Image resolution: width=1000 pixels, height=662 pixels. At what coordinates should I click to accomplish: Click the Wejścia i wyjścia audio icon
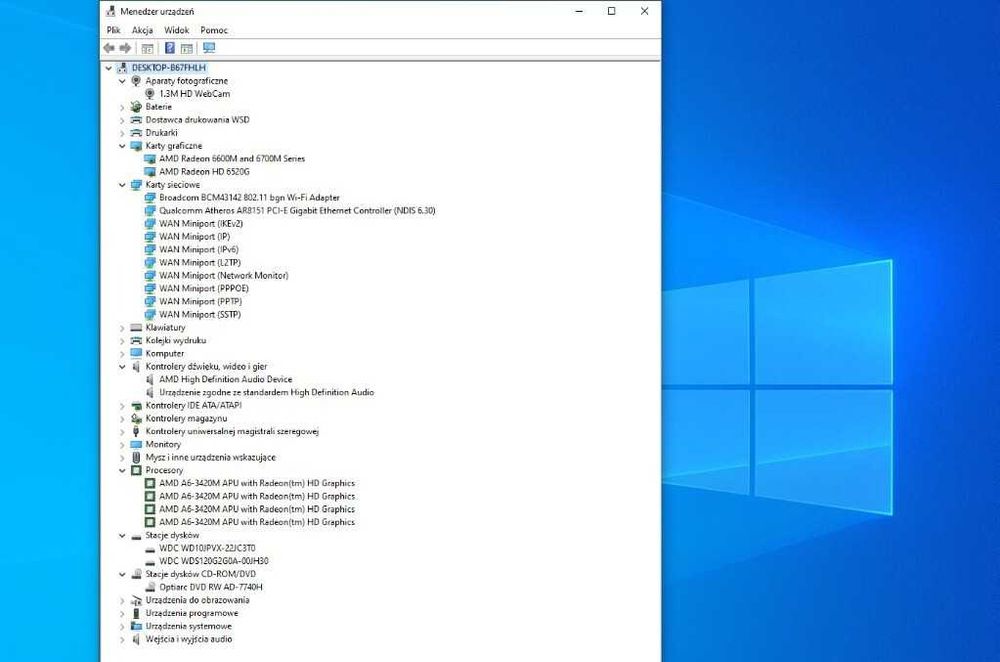(136, 639)
